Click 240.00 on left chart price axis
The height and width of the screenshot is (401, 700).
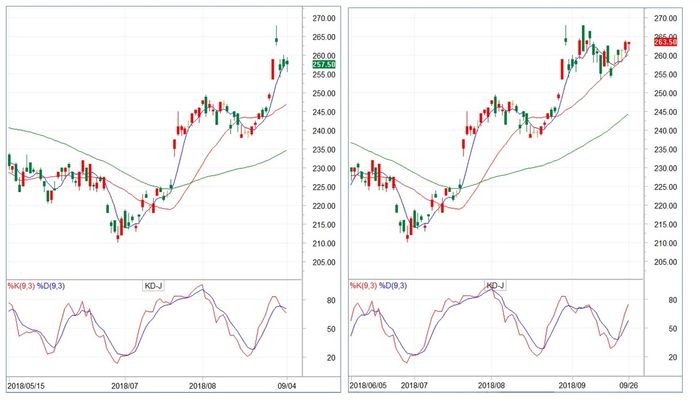tap(324, 131)
